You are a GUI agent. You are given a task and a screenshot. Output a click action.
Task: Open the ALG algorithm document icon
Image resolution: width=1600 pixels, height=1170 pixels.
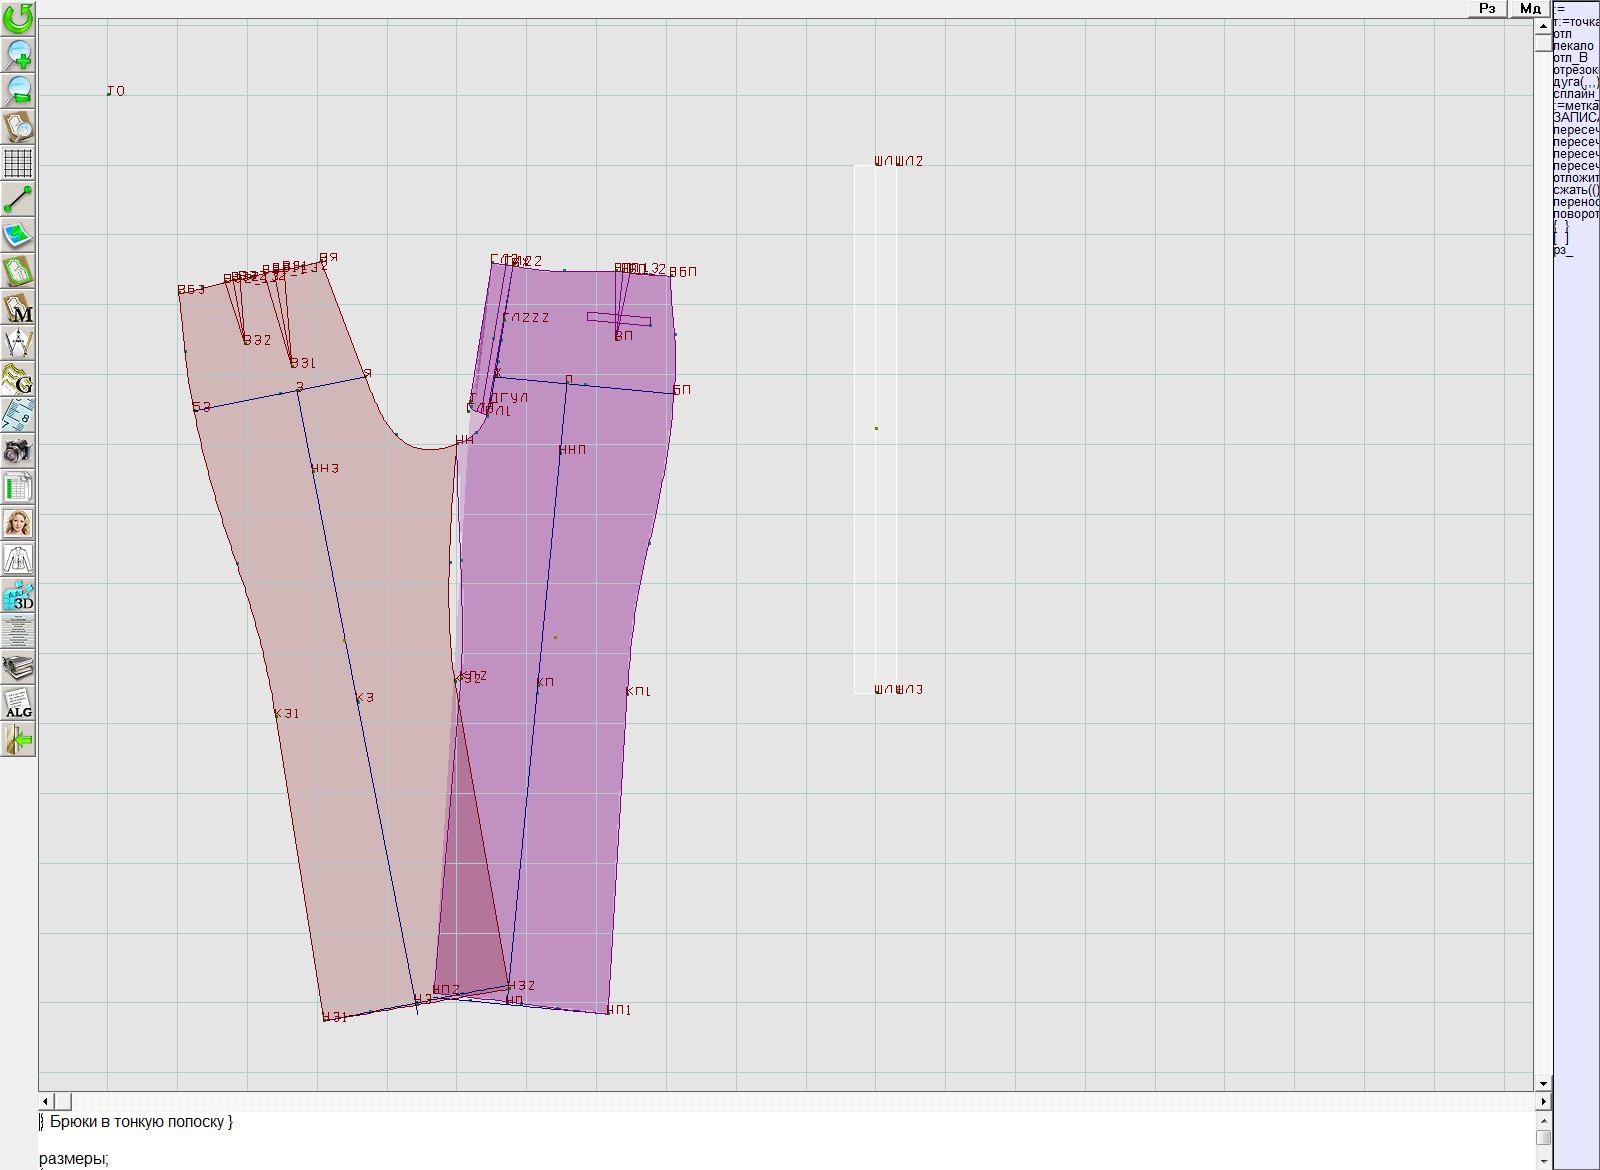[x=18, y=704]
